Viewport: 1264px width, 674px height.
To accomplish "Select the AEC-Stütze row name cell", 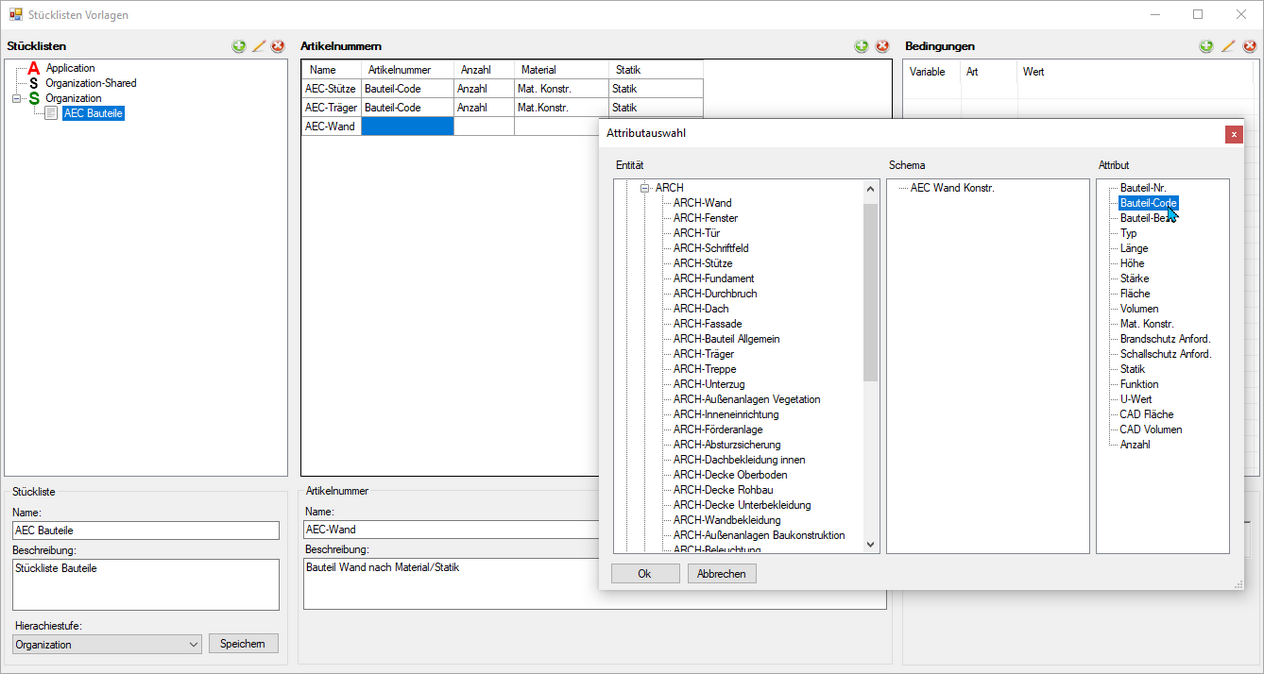I will click(x=331, y=89).
